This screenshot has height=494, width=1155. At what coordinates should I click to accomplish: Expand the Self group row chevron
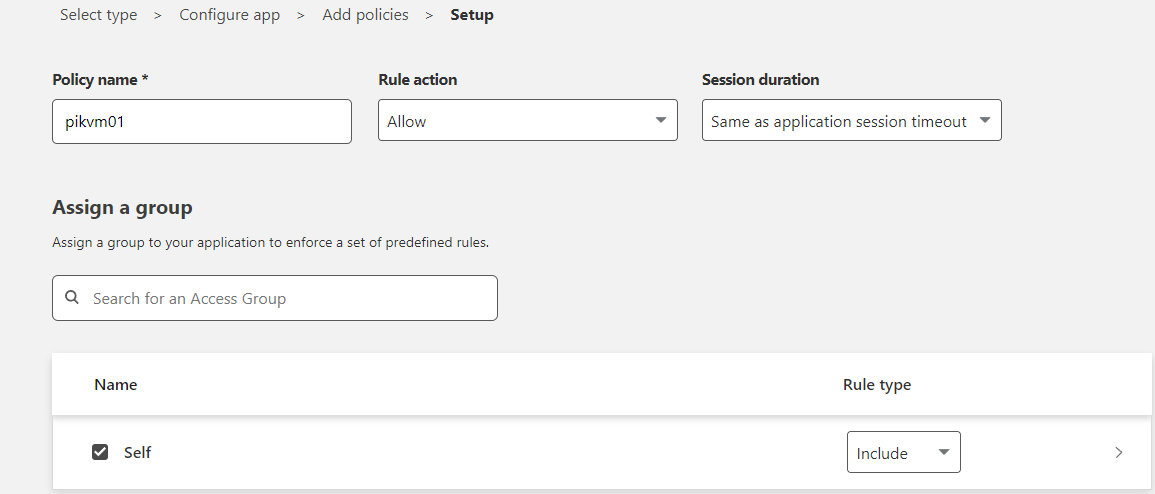pos(1119,452)
